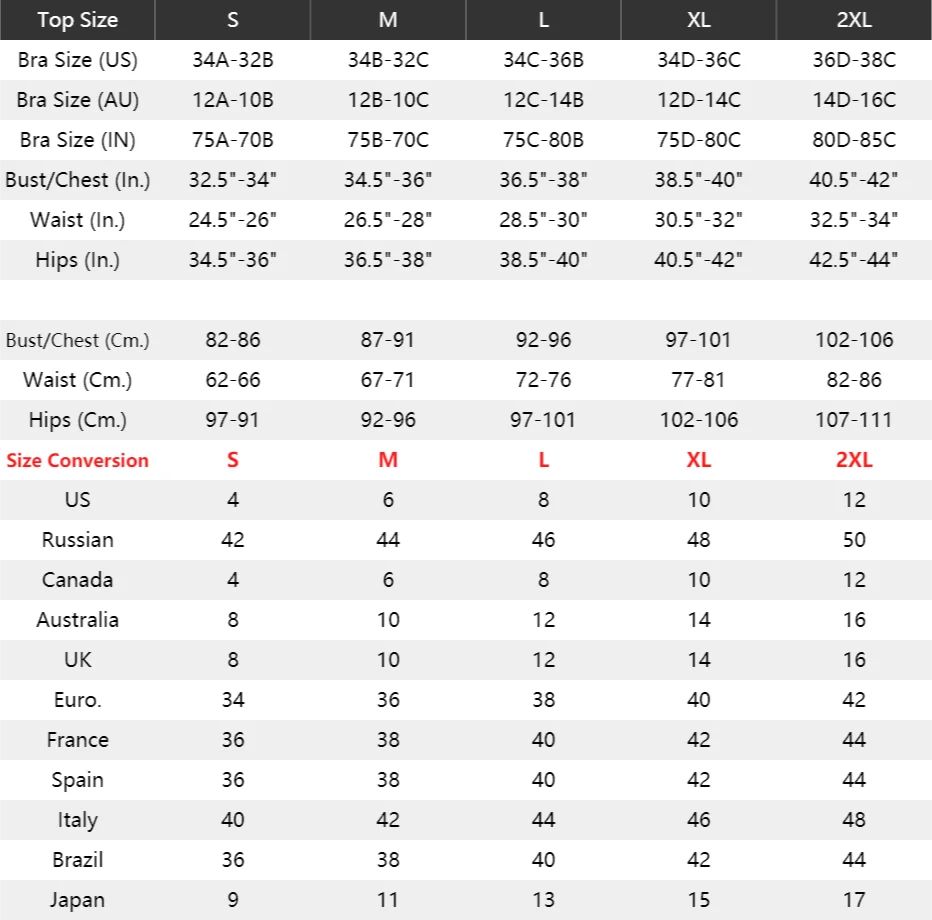Select the 75C-80B bra size cell
This screenshot has width=932, height=920.
coord(543,140)
